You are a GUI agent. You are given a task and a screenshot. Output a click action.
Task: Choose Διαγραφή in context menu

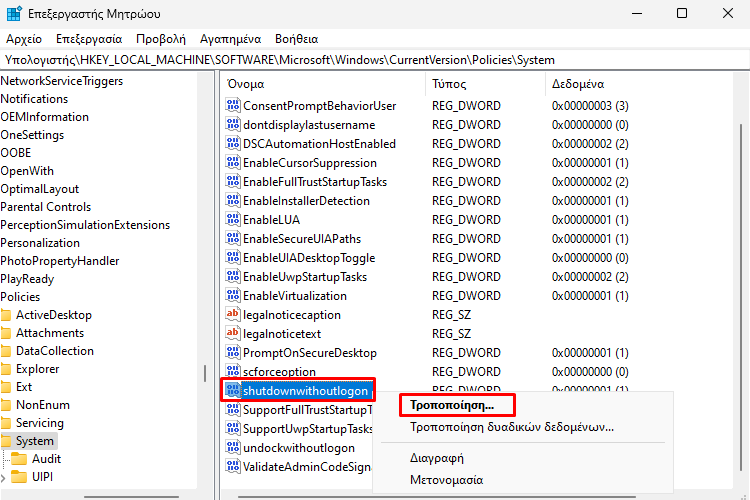437,458
